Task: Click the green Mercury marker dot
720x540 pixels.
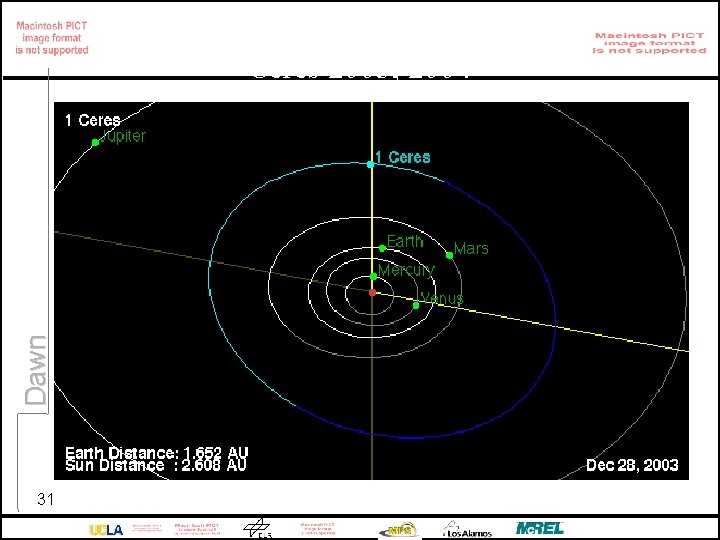Action: pos(373,276)
